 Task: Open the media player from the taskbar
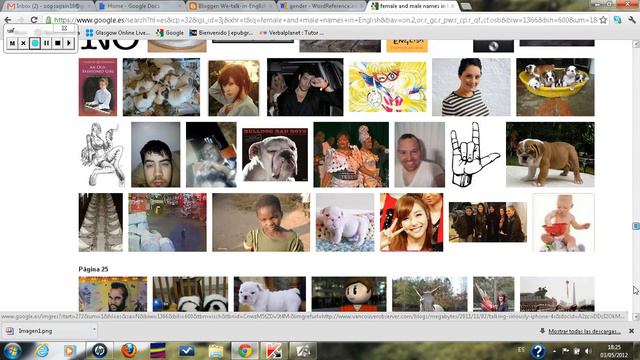70,351
